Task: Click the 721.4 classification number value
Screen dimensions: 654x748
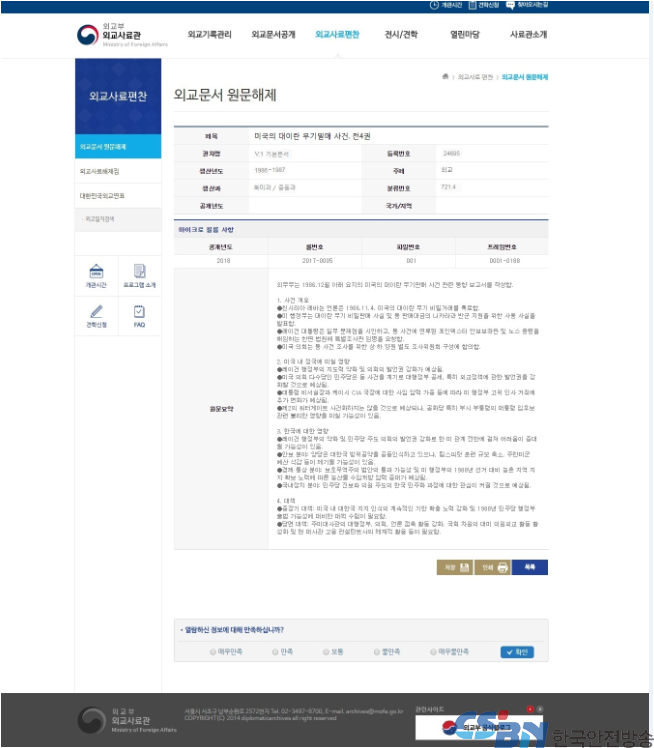Action: click(x=448, y=187)
